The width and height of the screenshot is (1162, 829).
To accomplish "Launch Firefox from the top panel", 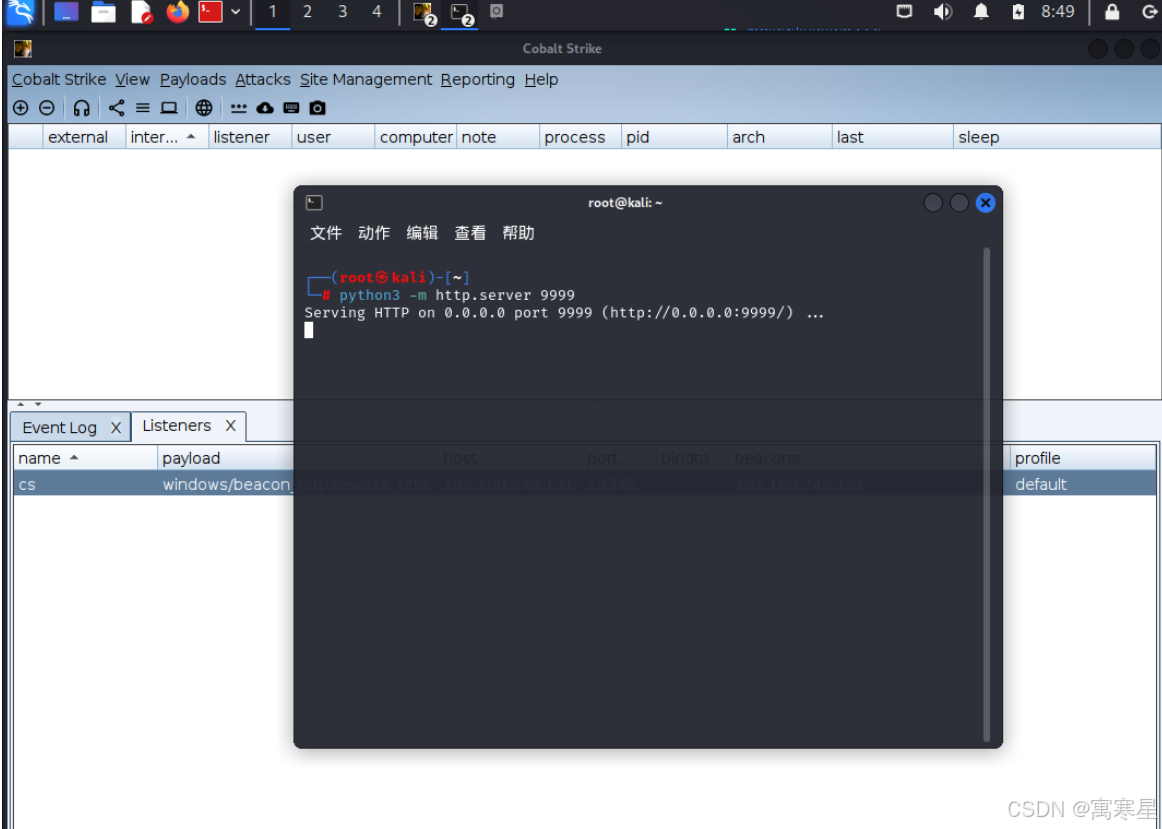I will pyautogui.click(x=177, y=12).
